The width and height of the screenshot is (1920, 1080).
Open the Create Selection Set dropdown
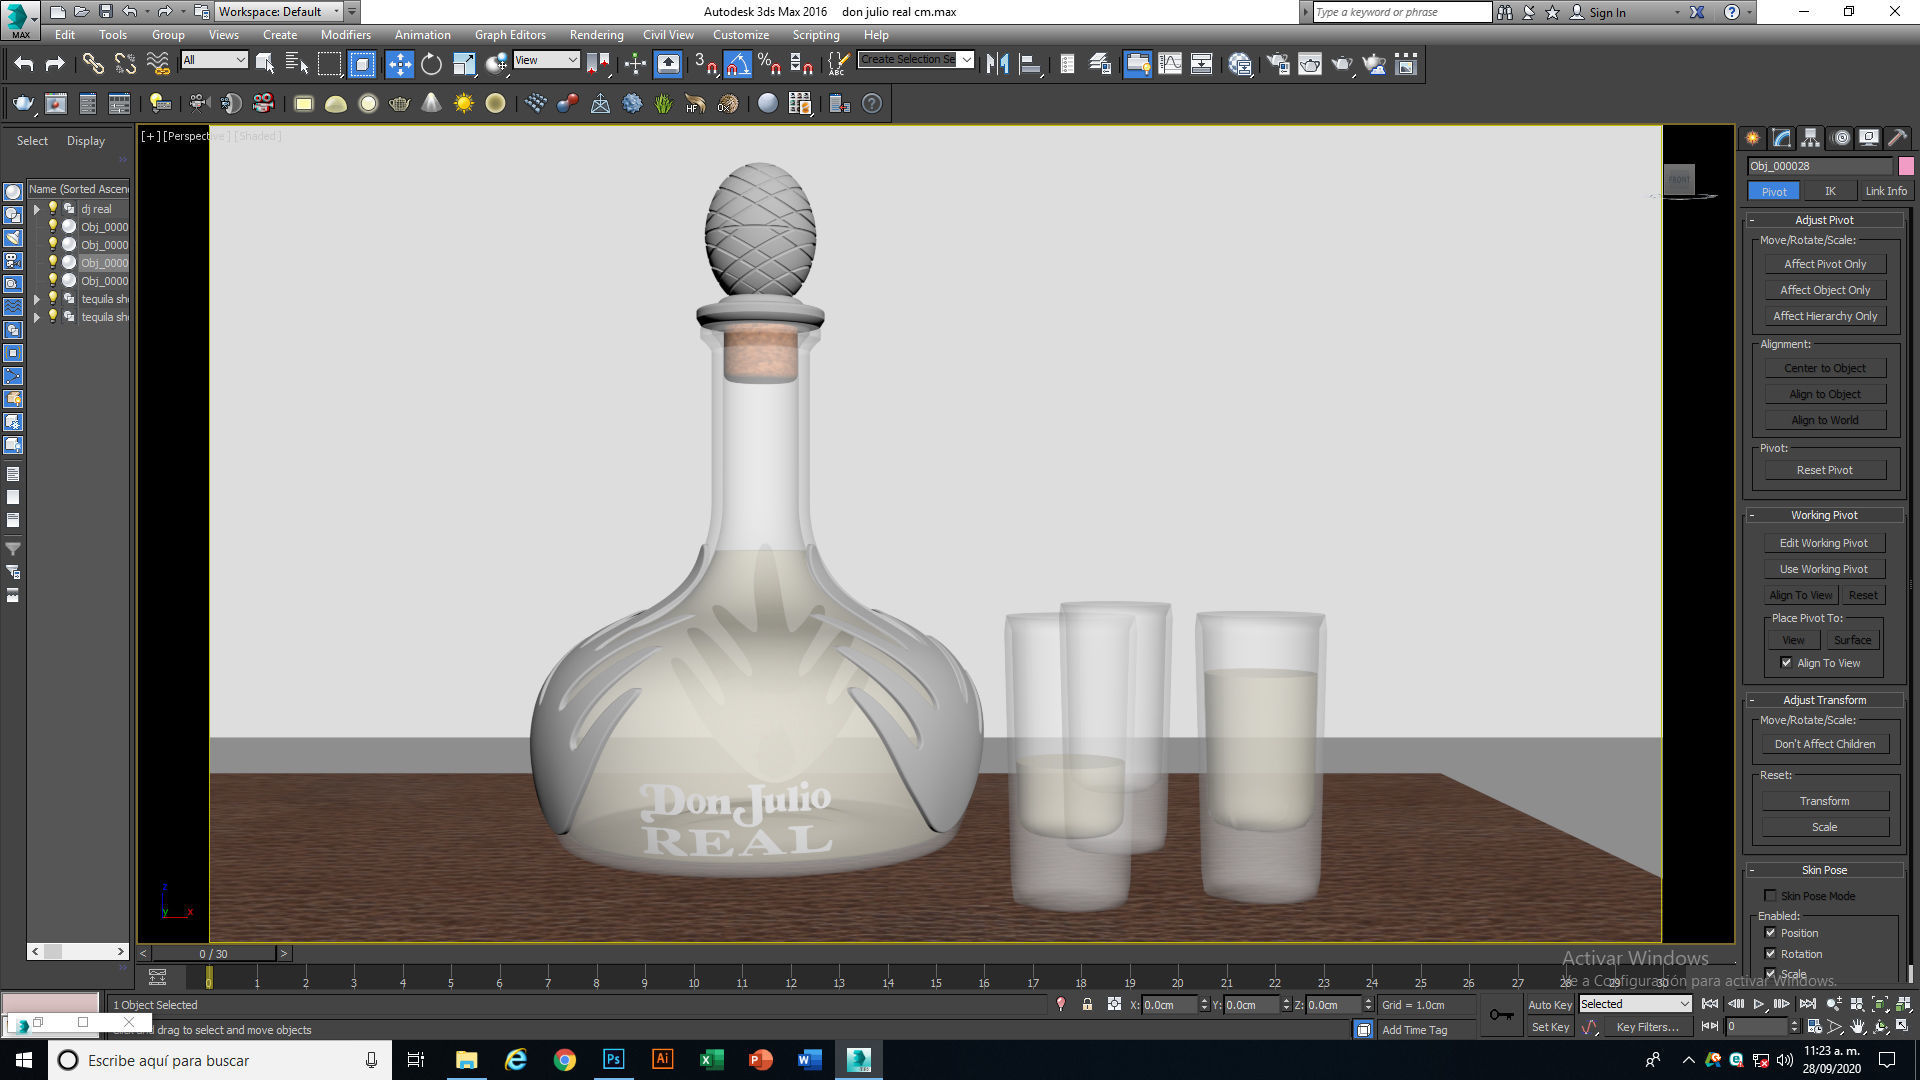click(x=916, y=59)
